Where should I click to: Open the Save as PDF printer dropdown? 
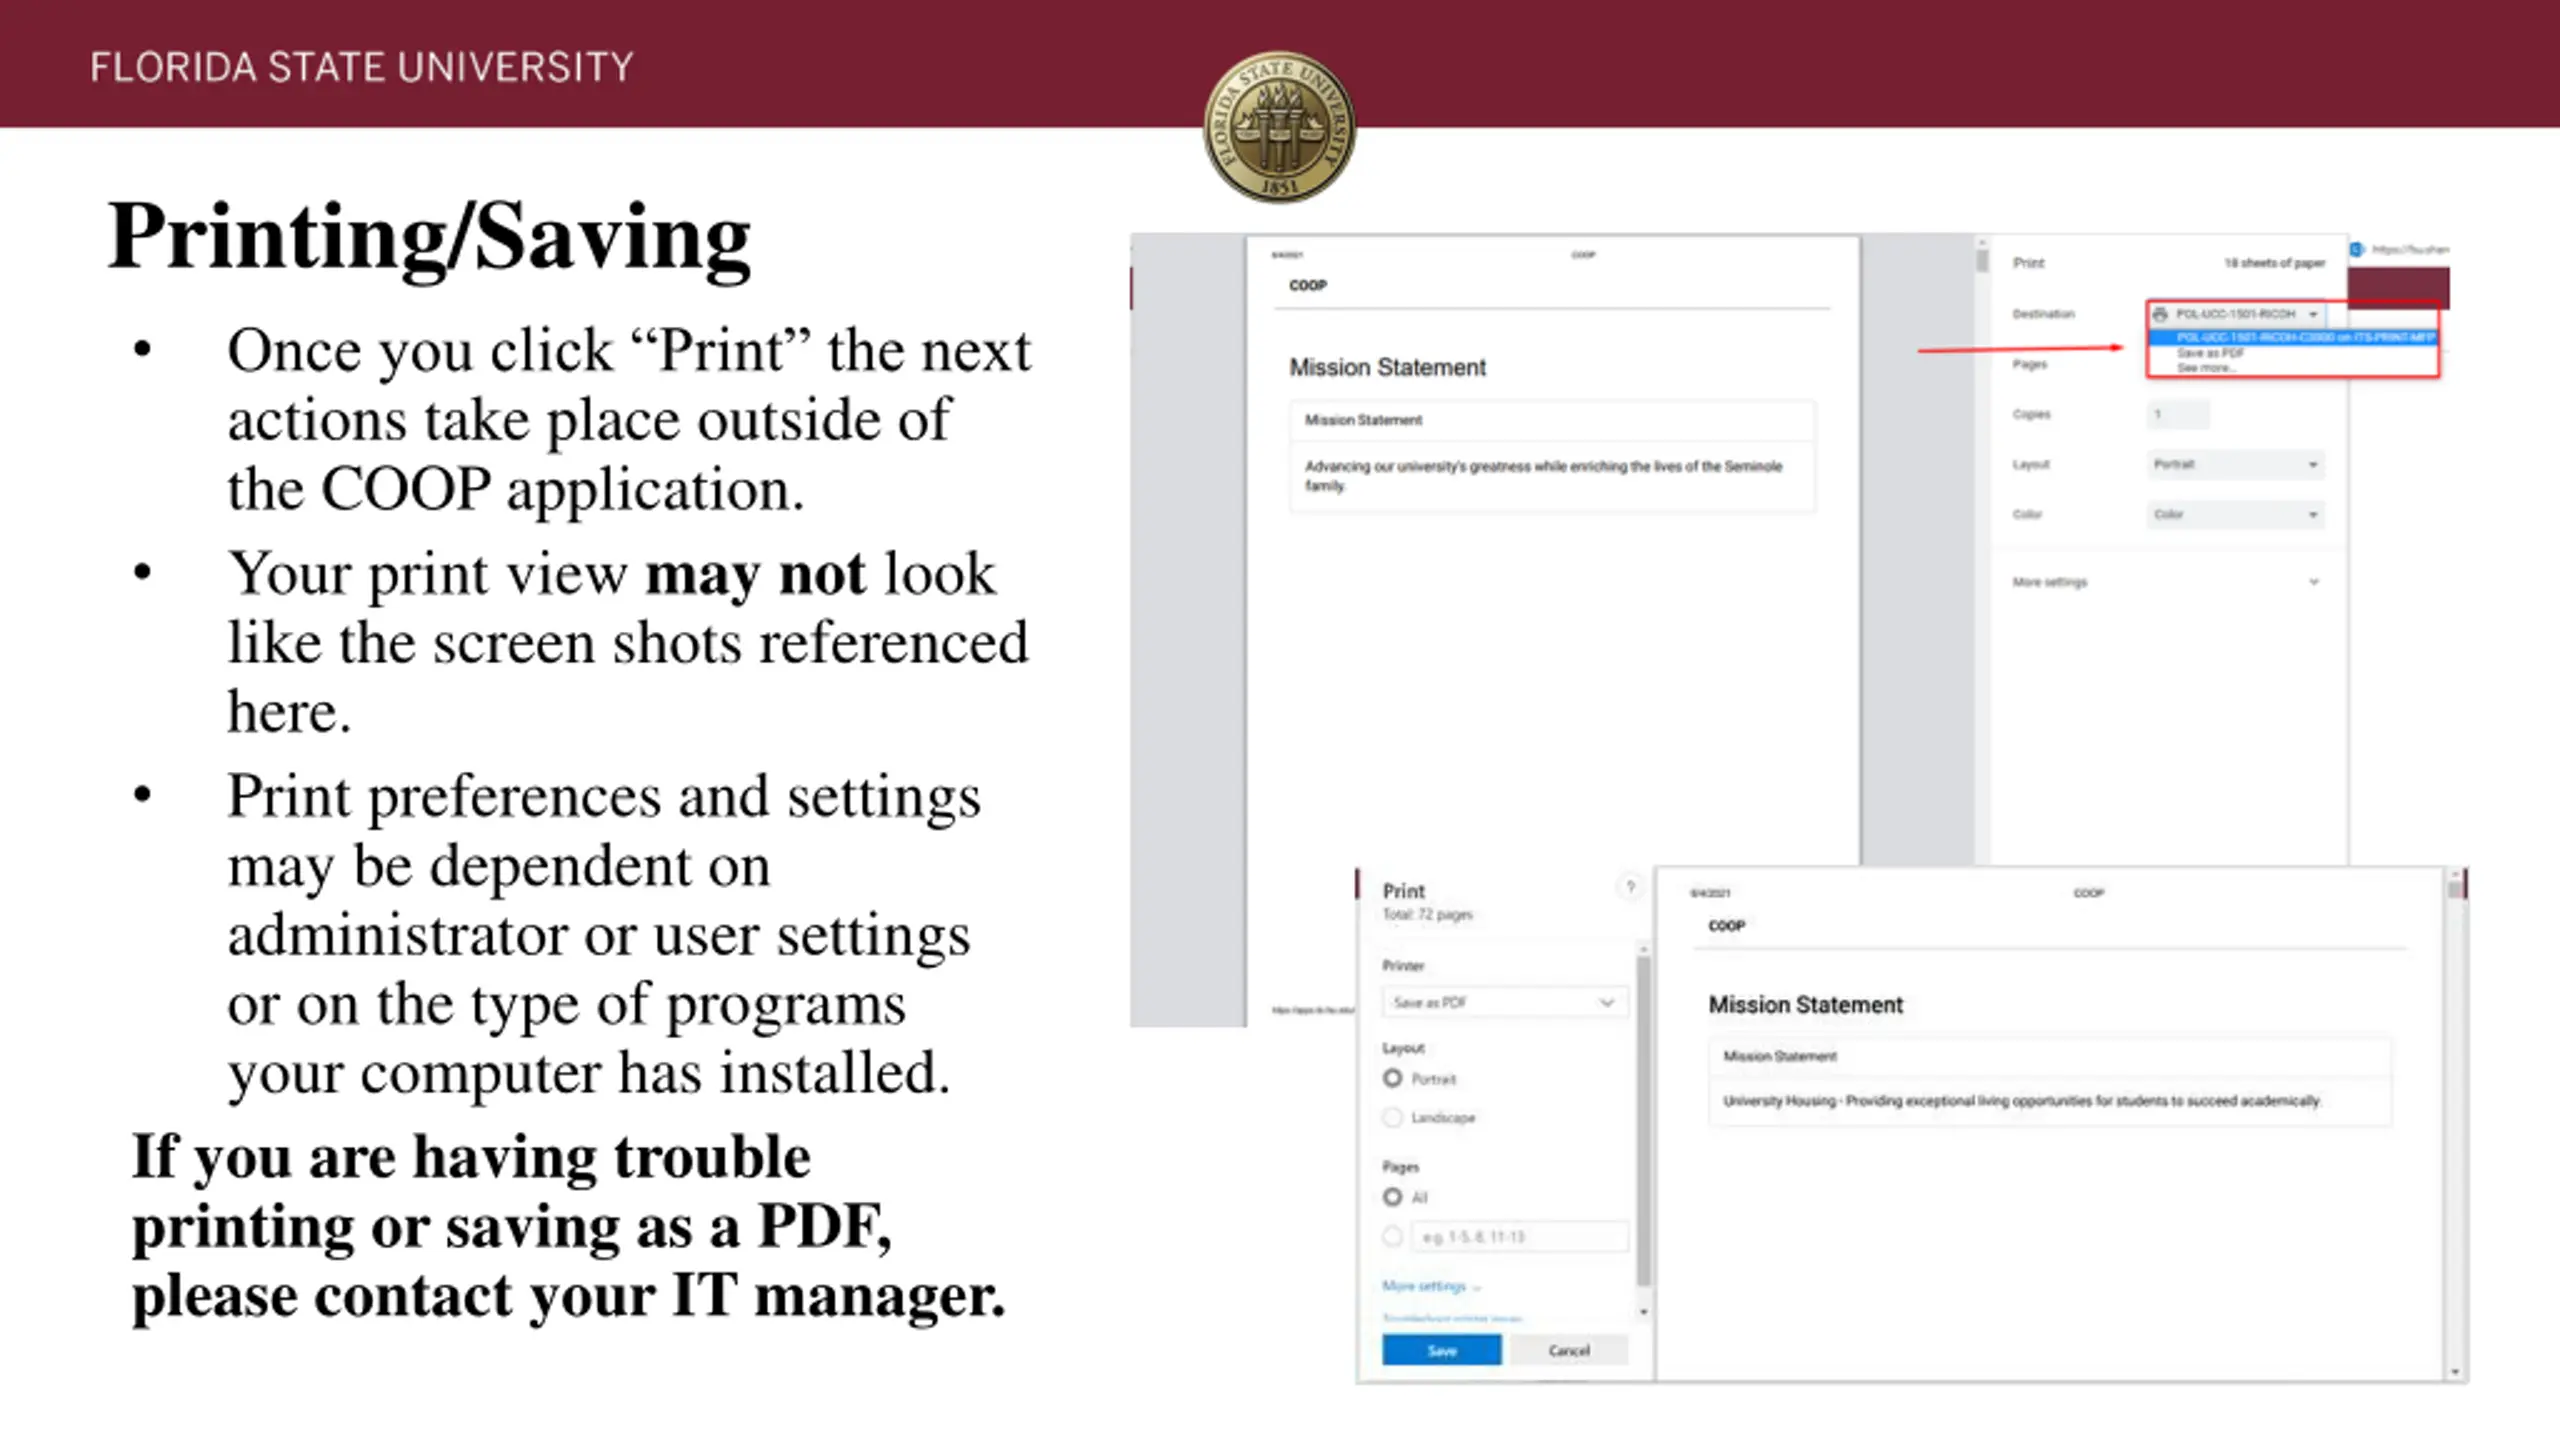pyautogui.click(x=1505, y=1002)
